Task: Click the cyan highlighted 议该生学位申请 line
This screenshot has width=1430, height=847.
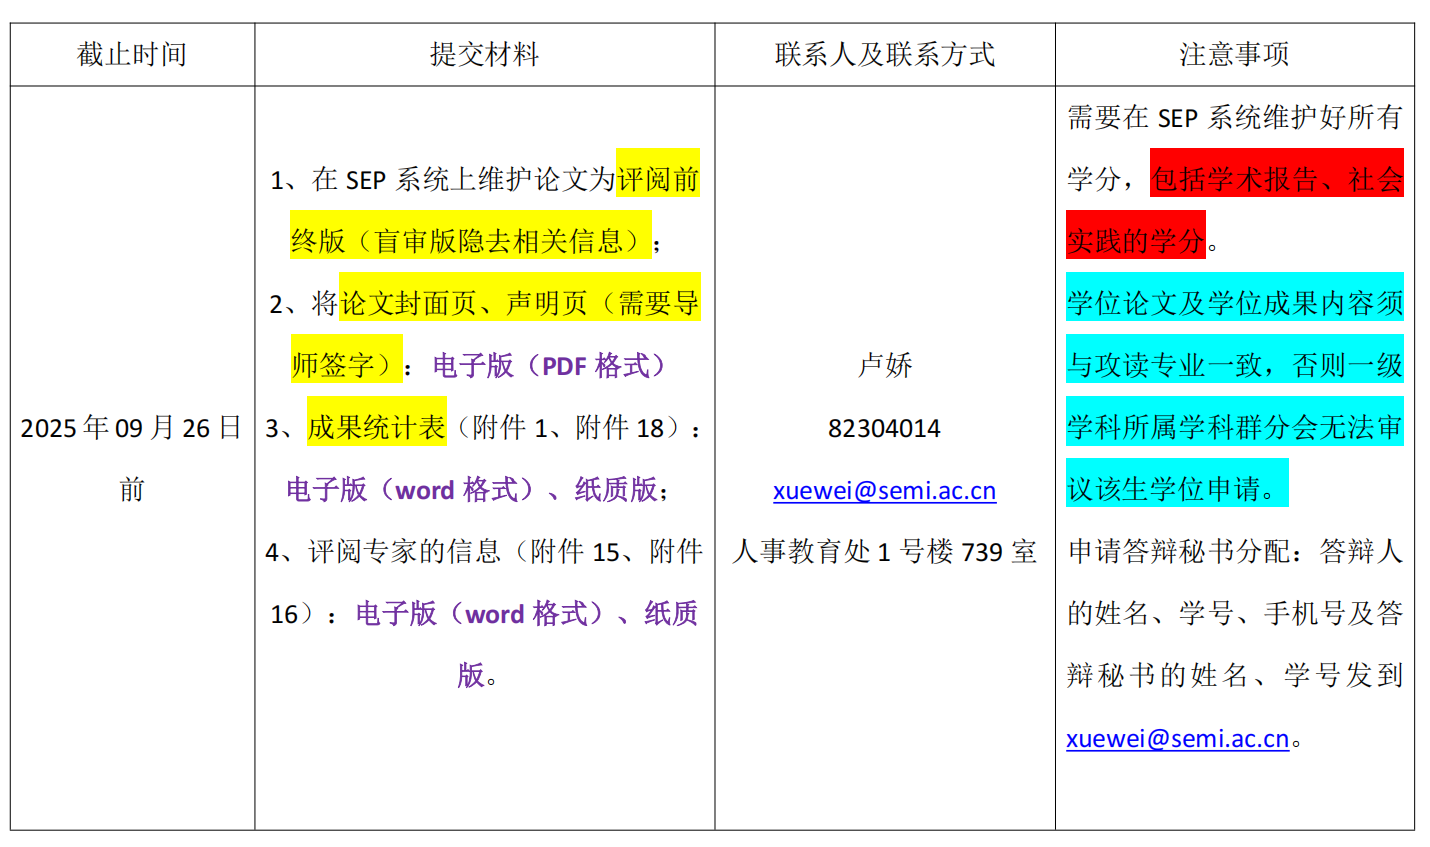Action: [1176, 489]
